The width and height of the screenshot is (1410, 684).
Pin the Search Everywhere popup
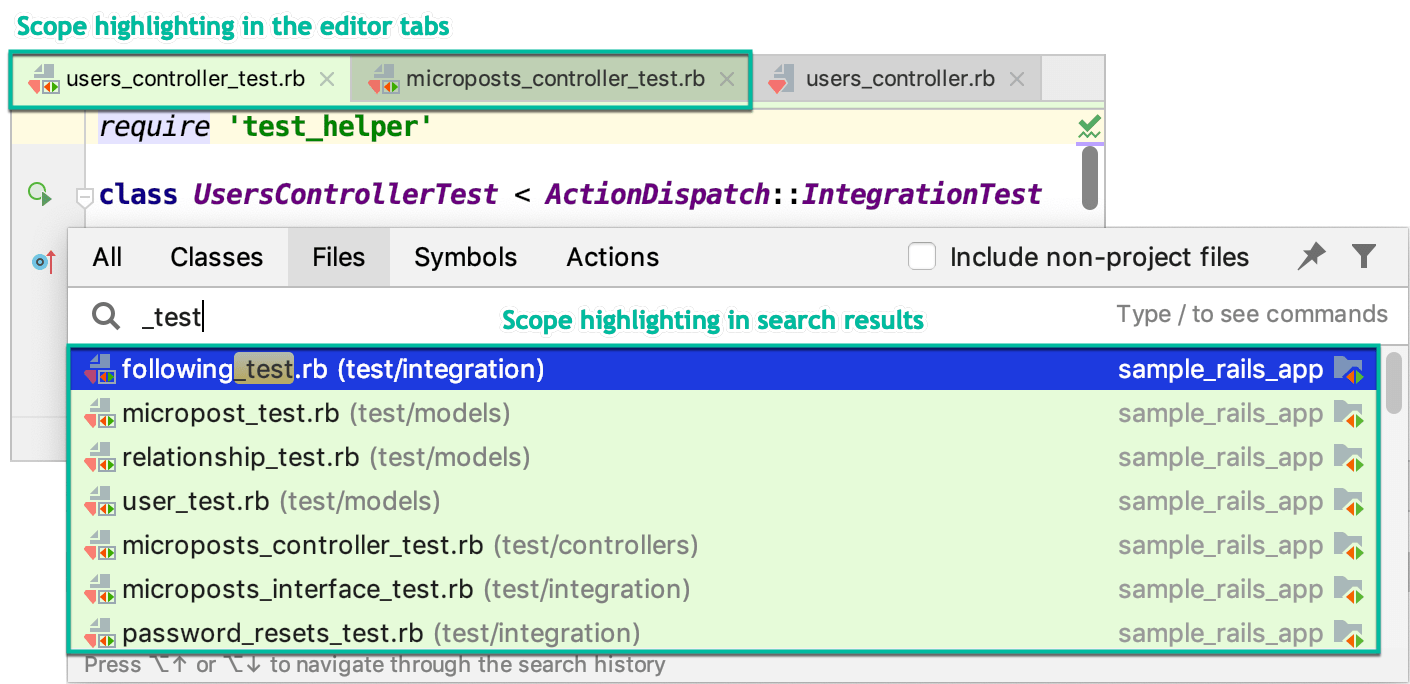[x=1311, y=257]
